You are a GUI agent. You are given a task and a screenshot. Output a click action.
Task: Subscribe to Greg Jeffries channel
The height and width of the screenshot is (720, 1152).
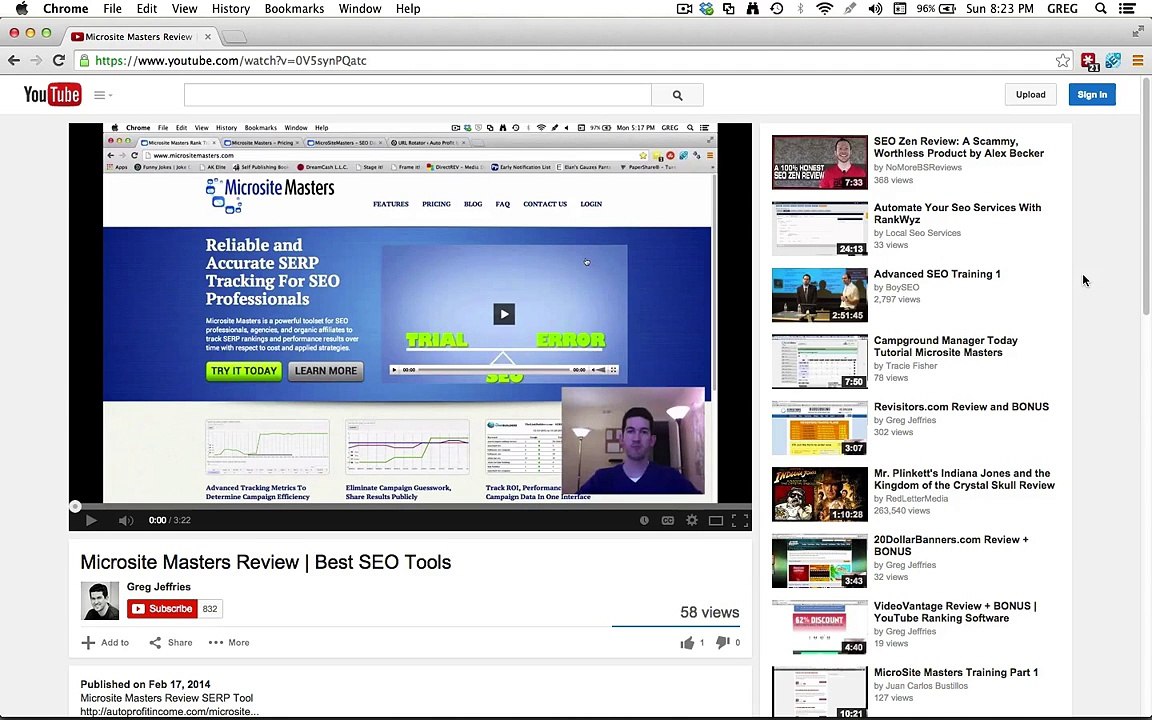pos(162,608)
